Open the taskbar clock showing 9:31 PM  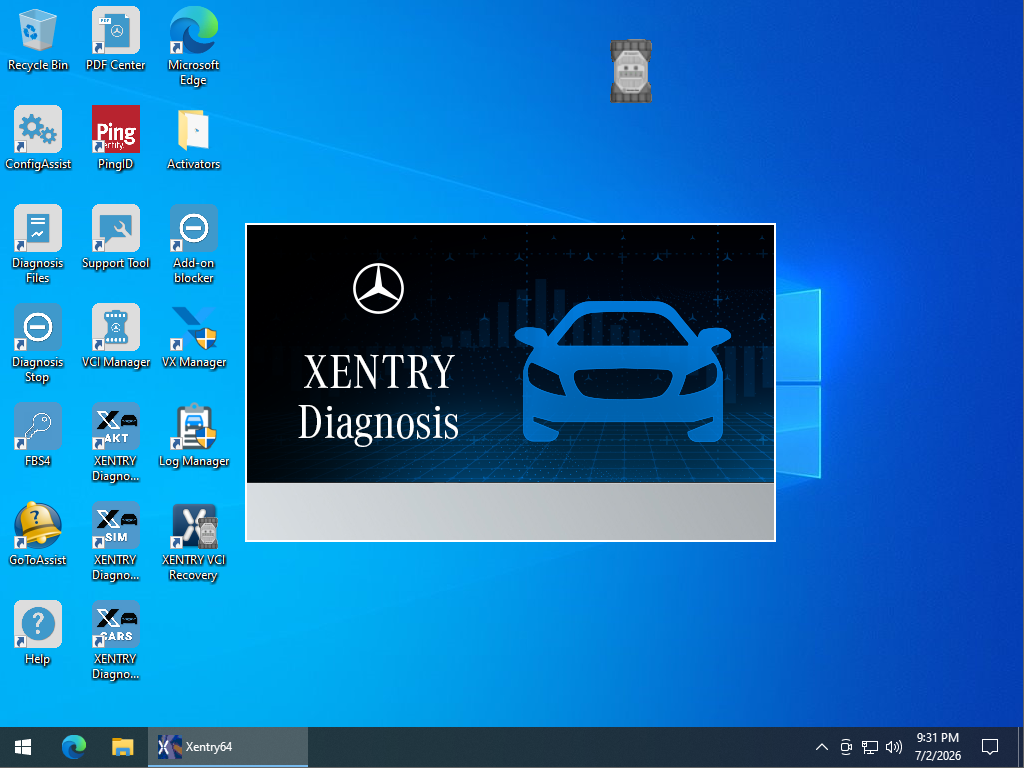point(938,747)
